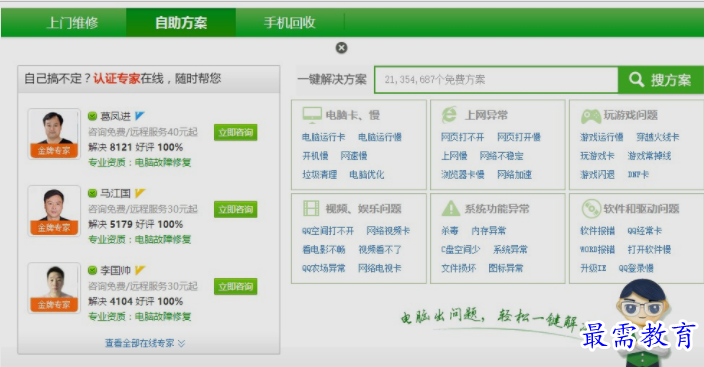Open the 手机回收 tab

tap(290, 22)
